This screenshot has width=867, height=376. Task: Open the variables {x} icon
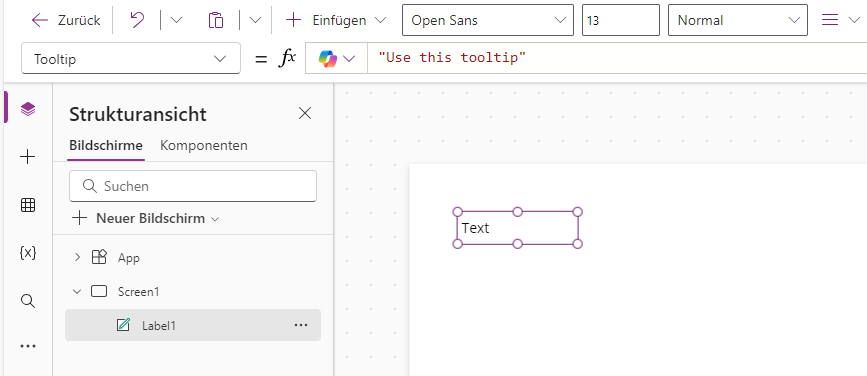28,253
